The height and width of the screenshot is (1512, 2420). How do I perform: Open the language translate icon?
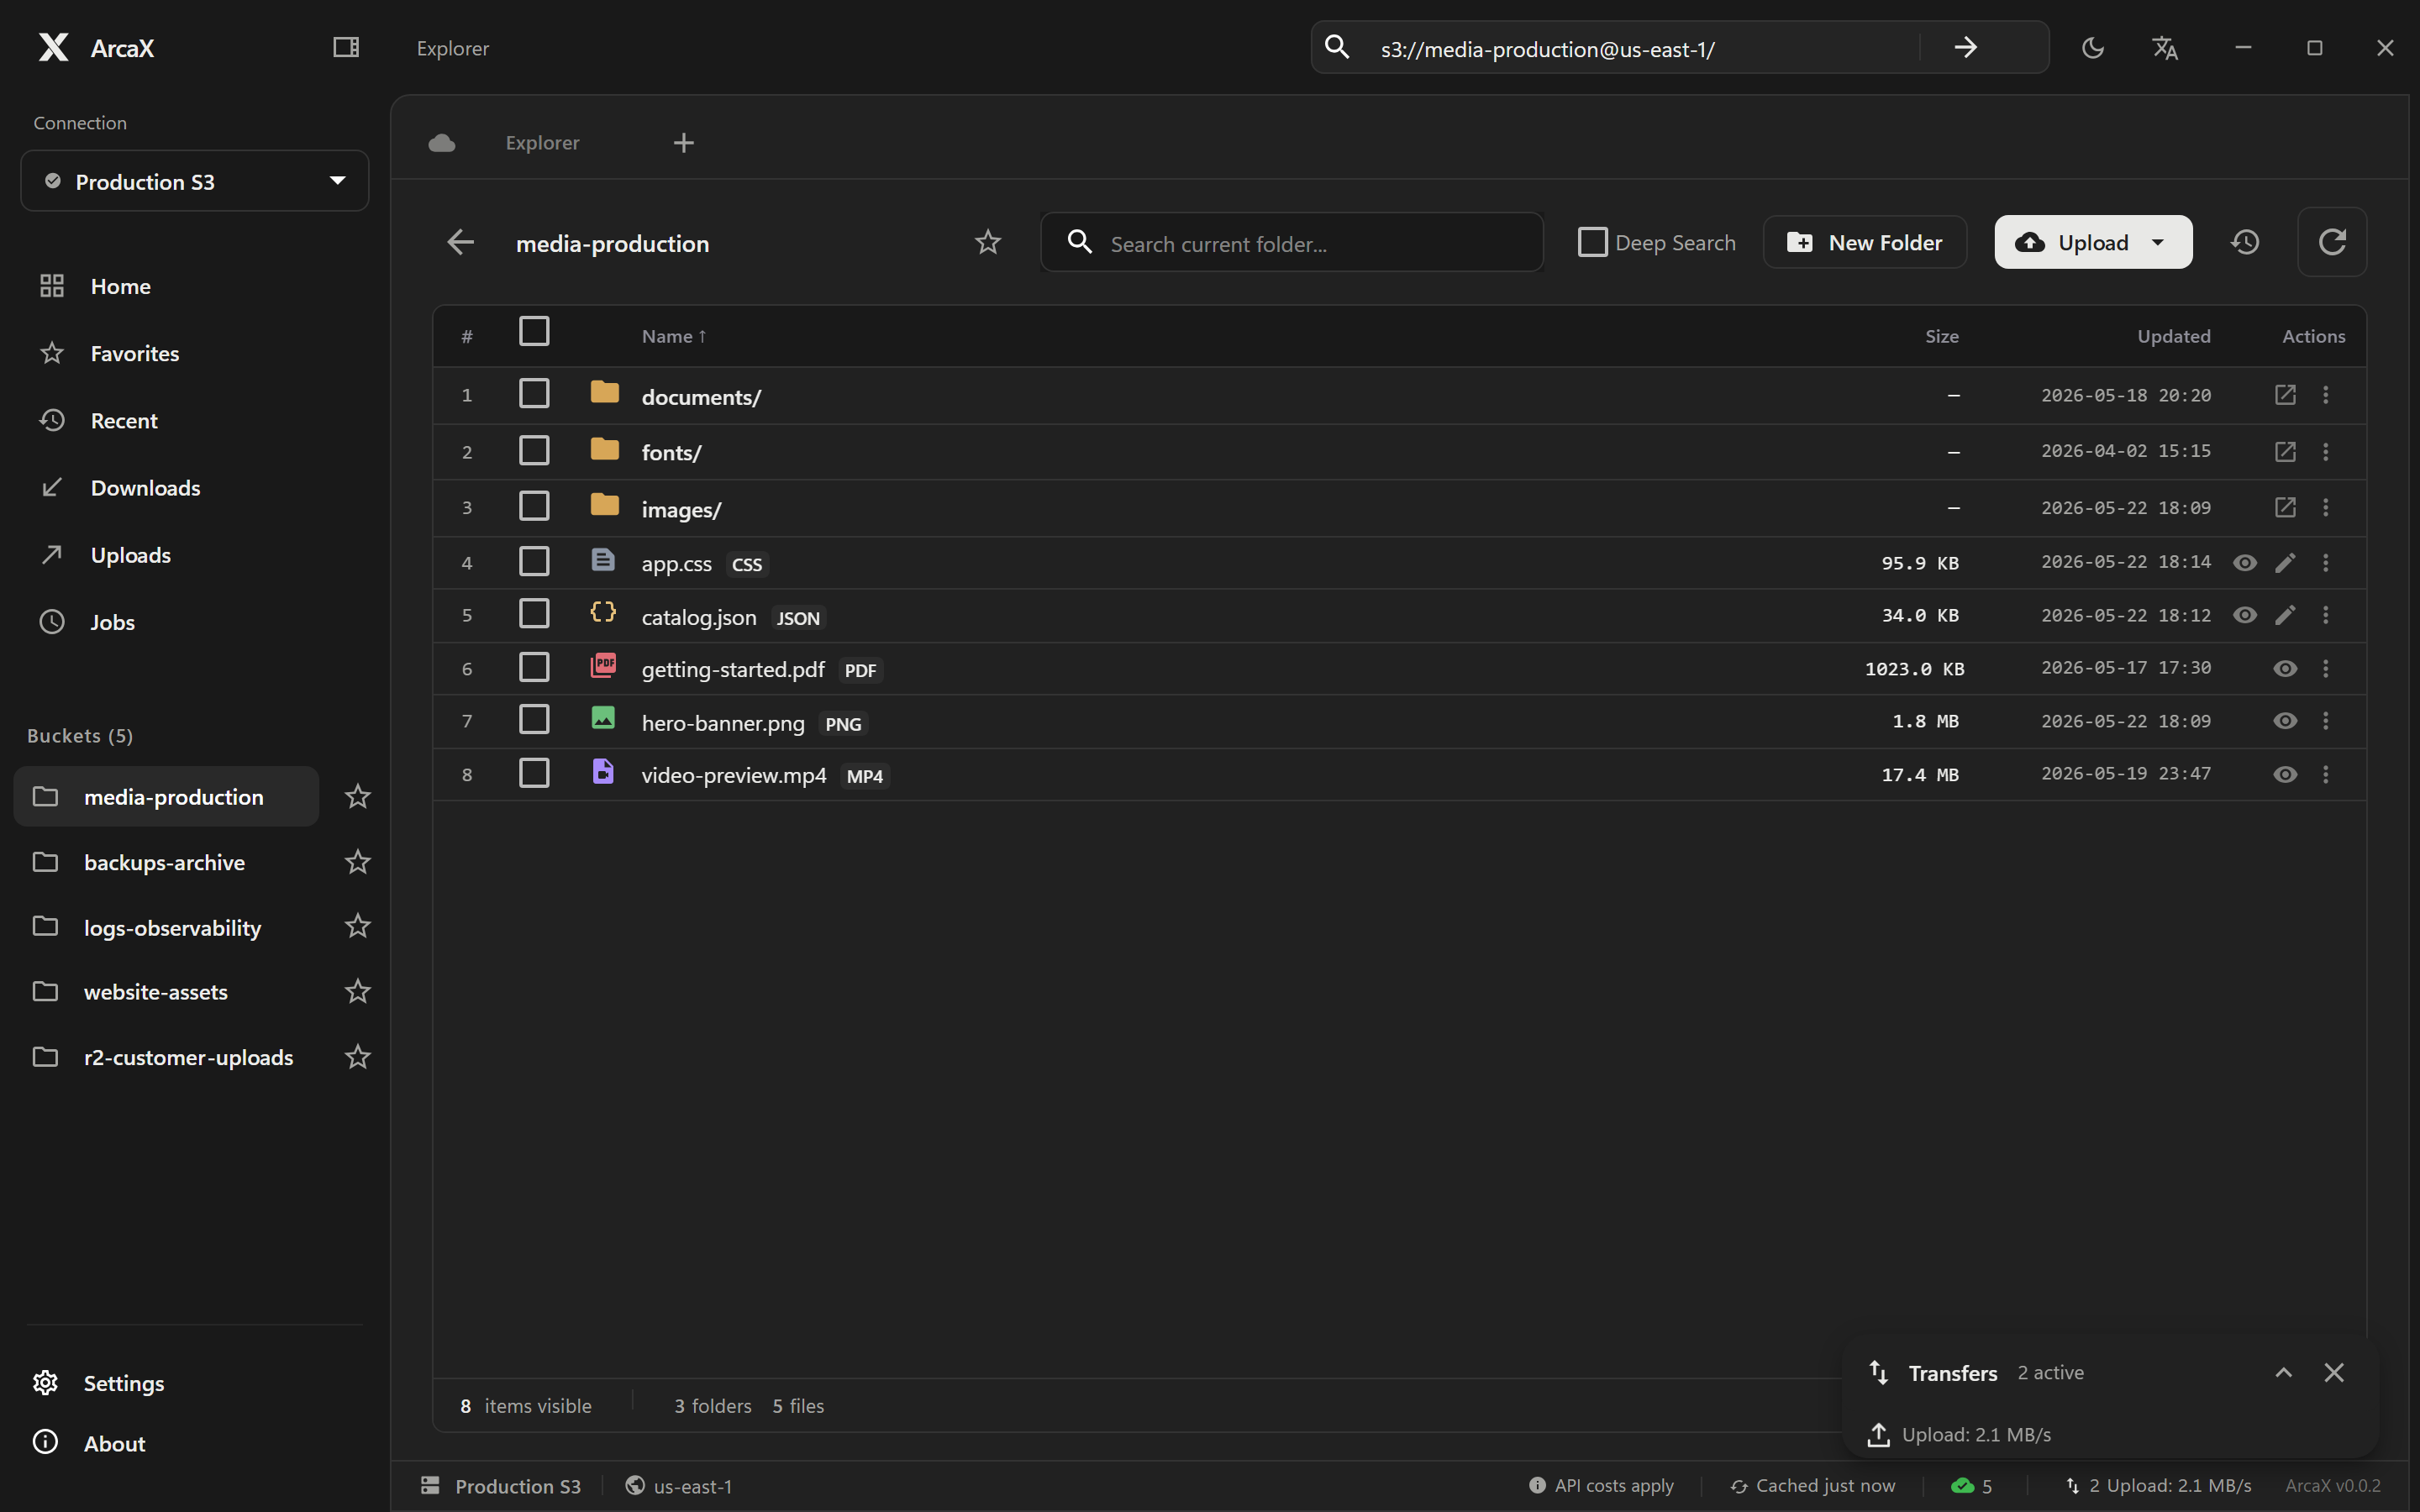click(x=2165, y=47)
